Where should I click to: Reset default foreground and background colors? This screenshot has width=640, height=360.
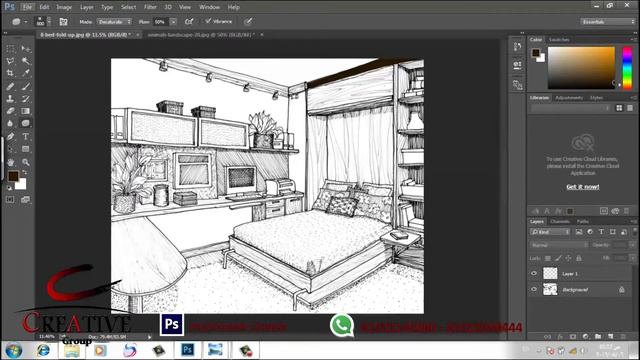pos(9,188)
